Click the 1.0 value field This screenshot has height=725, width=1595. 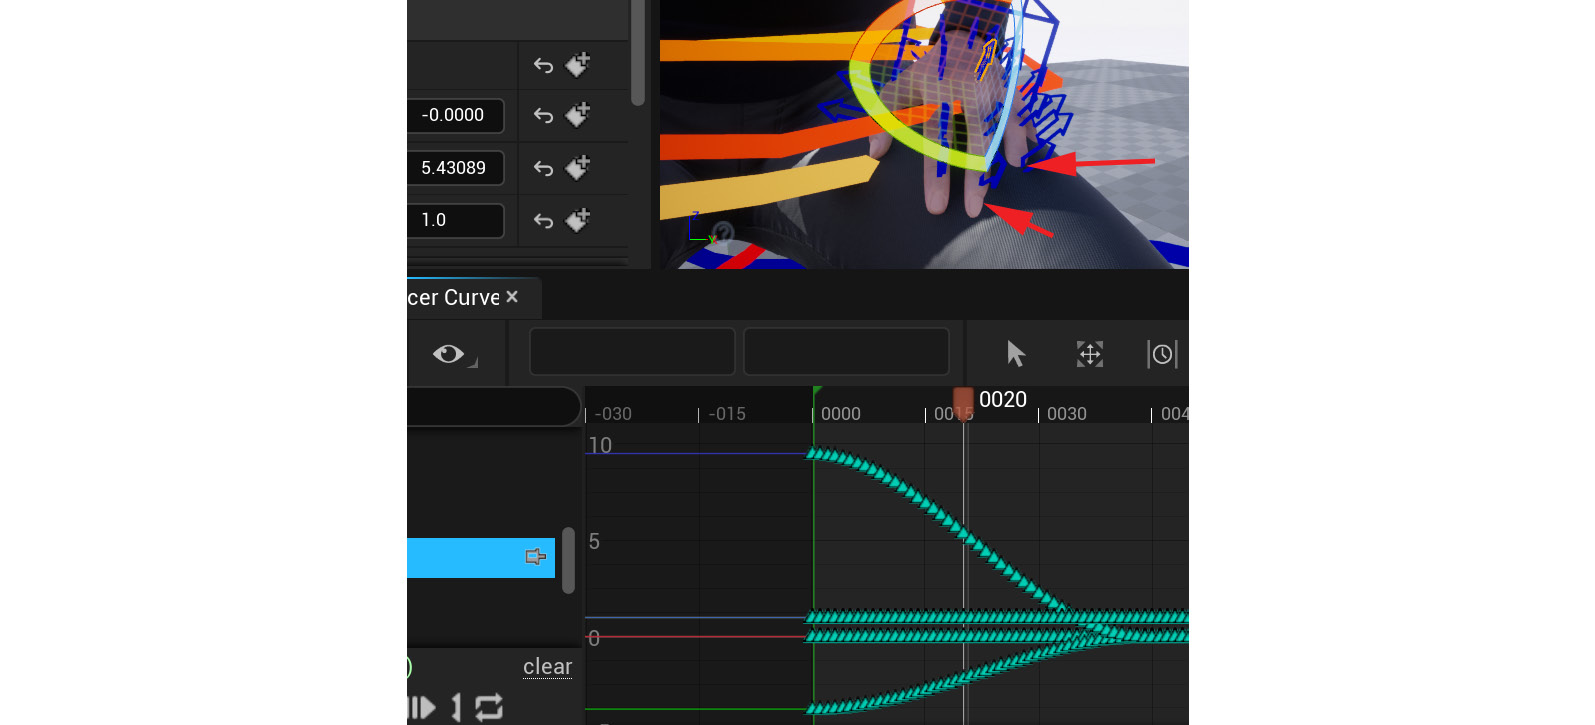pyautogui.click(x=455, y=220)
